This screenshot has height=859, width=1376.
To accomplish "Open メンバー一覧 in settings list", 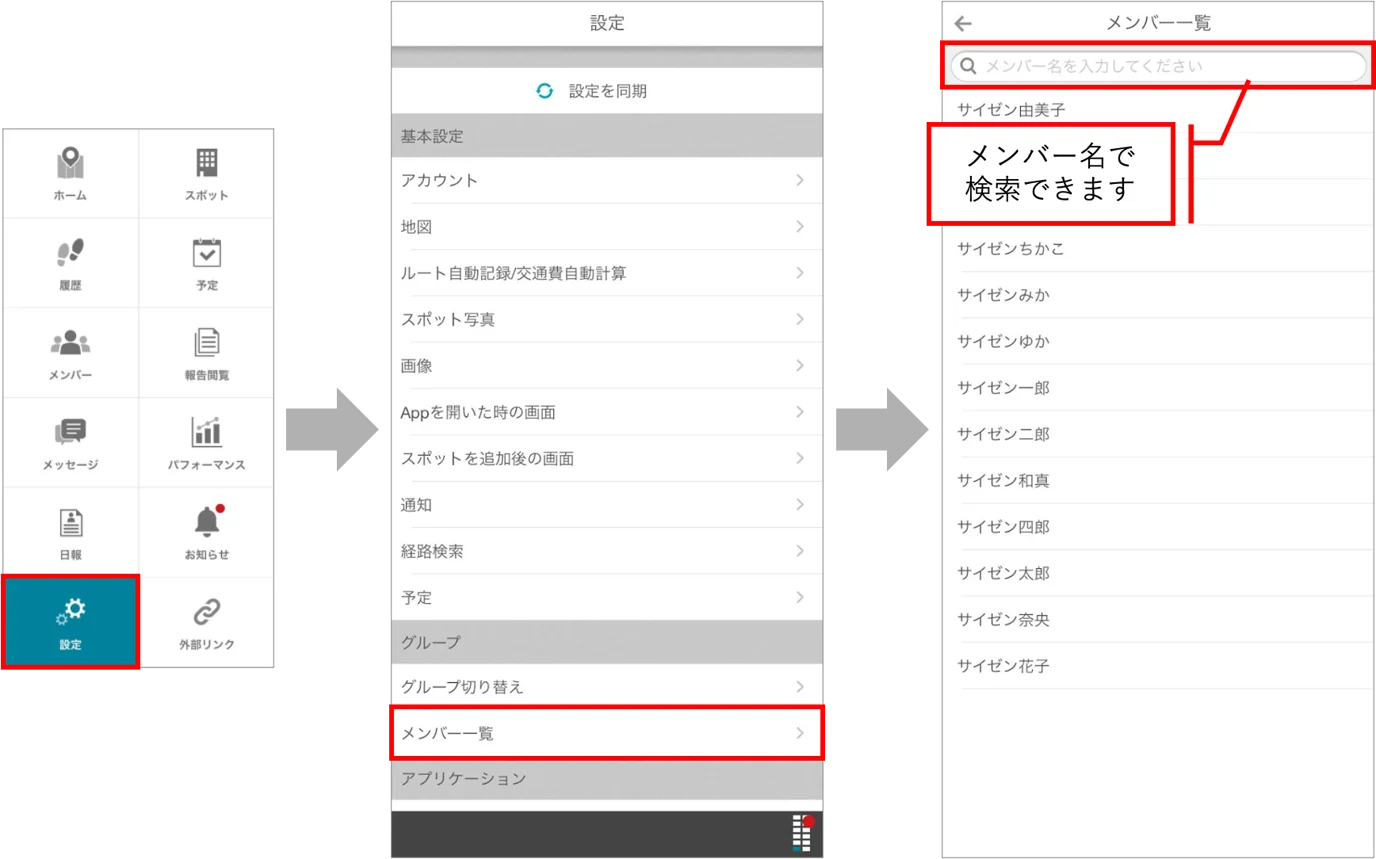I will pos(607,733).
